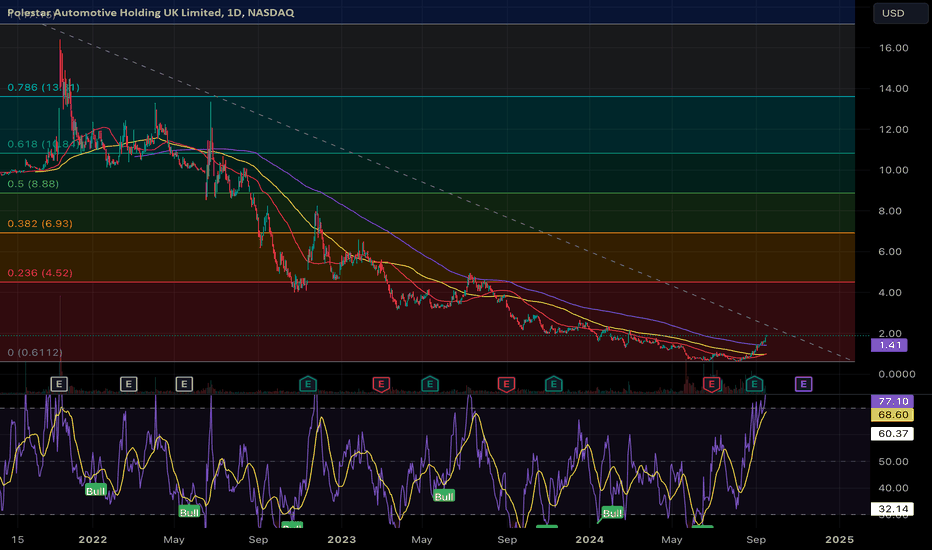This screenshot has height=550, width=932.
Task: Click the purple 77.10 RSI value tag
Action: click(892, 401)
